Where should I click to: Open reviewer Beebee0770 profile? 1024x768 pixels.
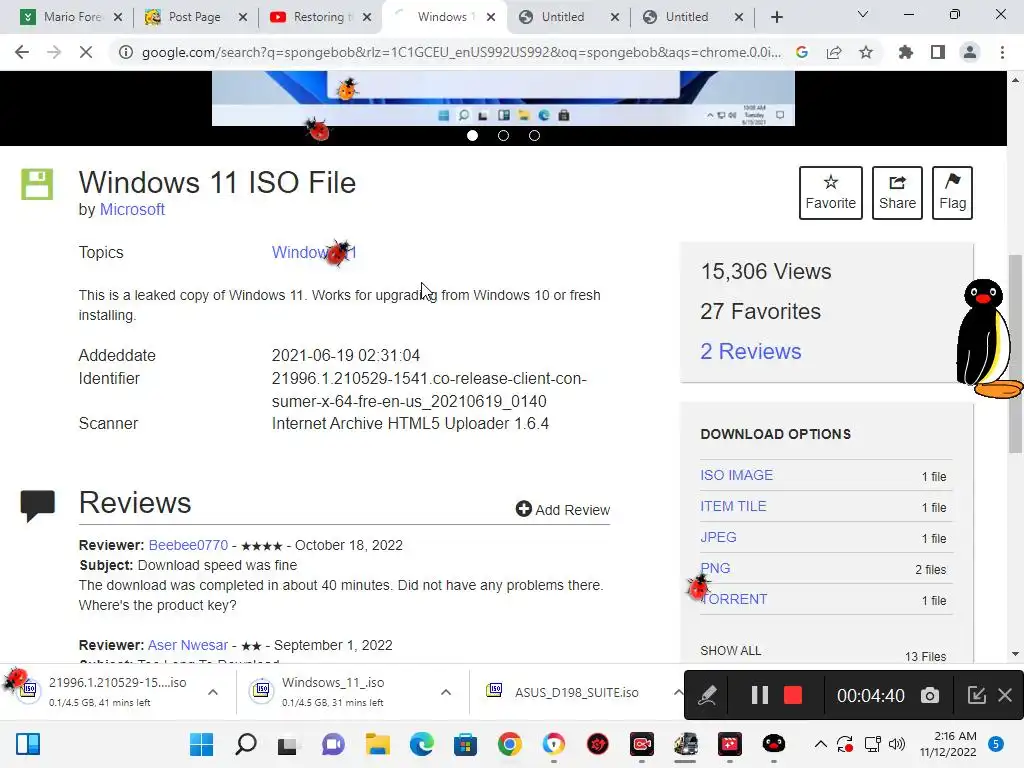(188, 545)
